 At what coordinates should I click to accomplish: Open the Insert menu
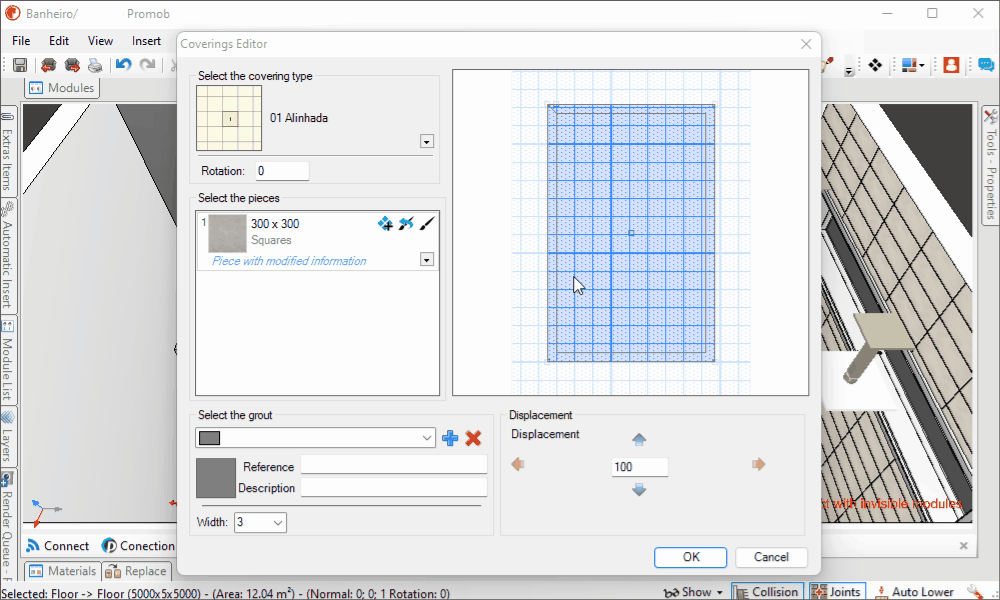(146, 41)
